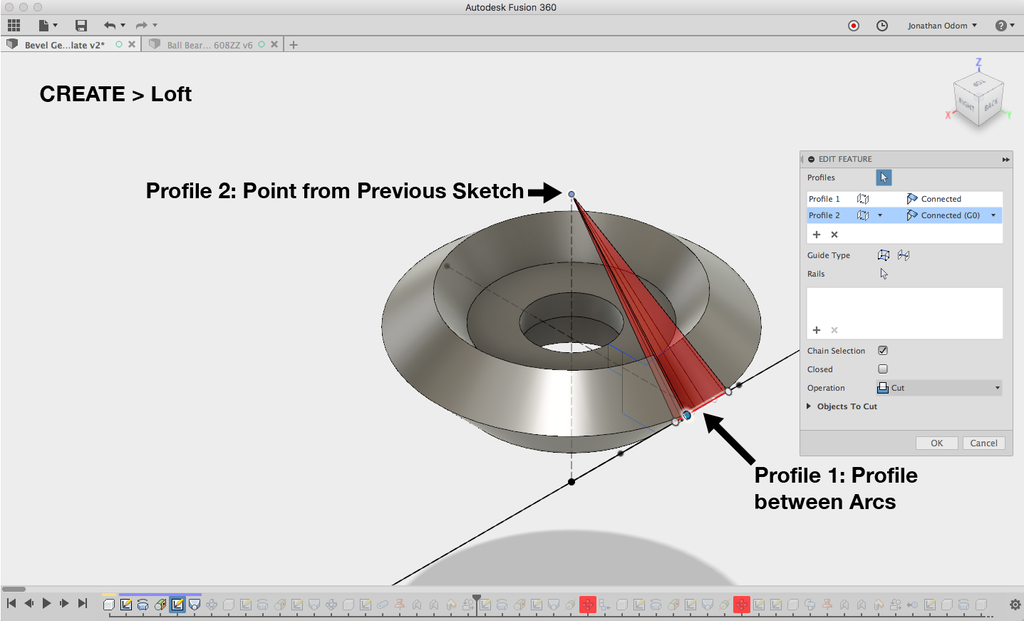The height and width of the screenshot is (621, 1024).
Task: Select the sketch point at cone apex
Action: click(571, 194)
